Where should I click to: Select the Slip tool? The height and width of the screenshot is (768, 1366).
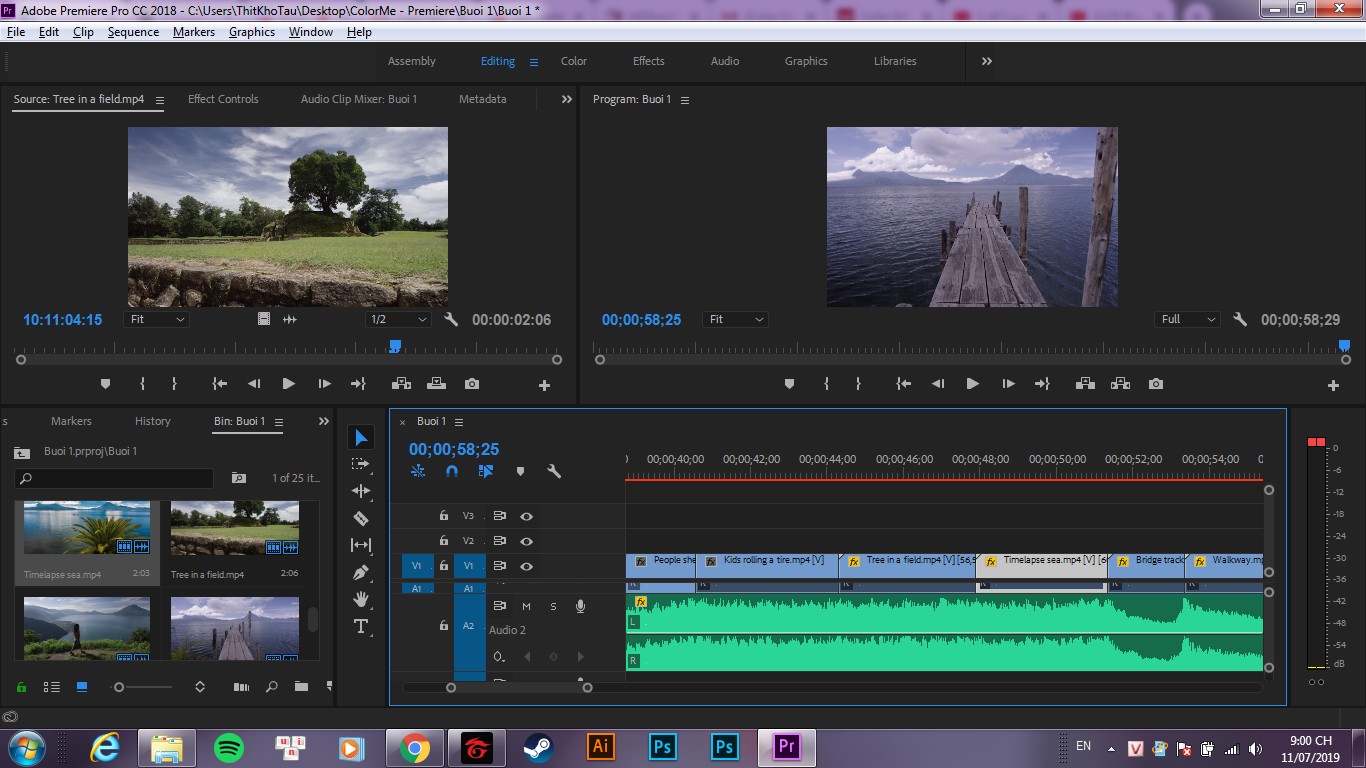[x=361, y=545]
